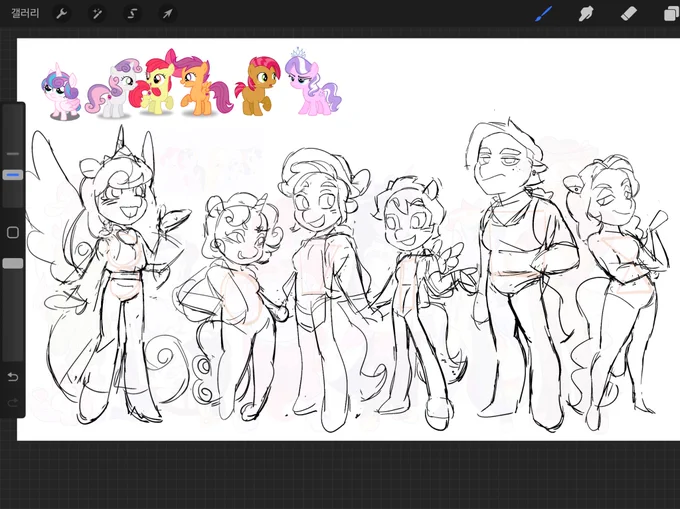This screenshot has height=509, width=680.
Task: Tap the square modify button on sidebar
Action: [13, 232]
